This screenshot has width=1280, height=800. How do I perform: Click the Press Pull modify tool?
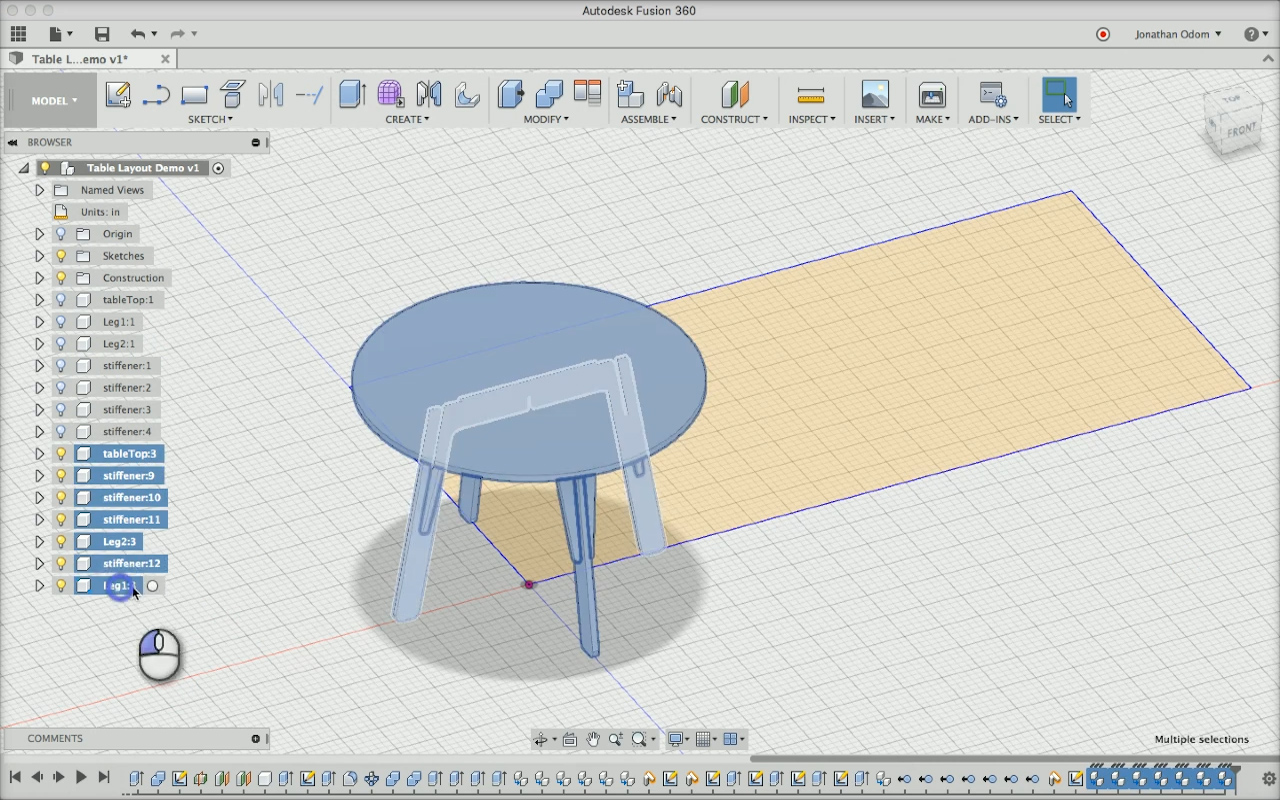[x=510, y=94]
